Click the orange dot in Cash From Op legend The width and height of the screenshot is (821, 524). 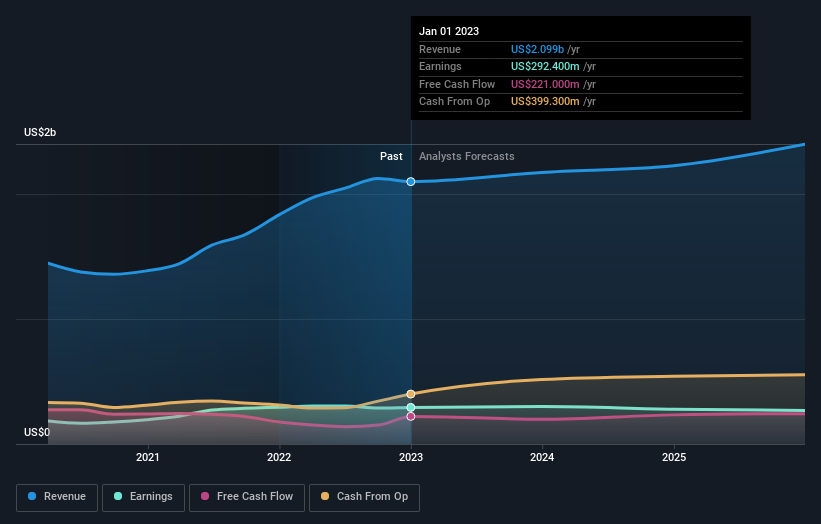325,496
